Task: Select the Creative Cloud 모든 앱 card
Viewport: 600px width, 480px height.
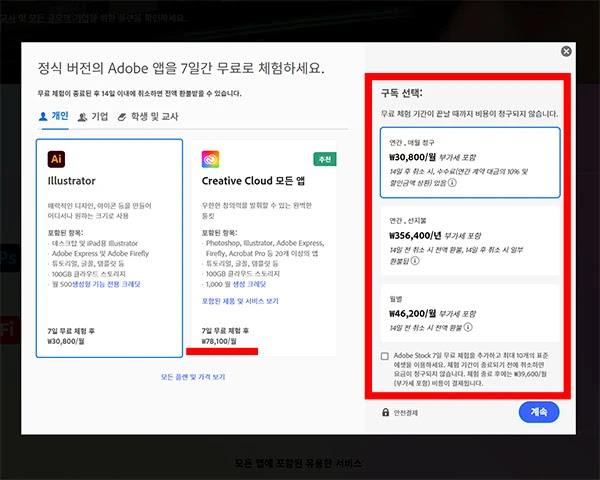Action: pos(264,248)
